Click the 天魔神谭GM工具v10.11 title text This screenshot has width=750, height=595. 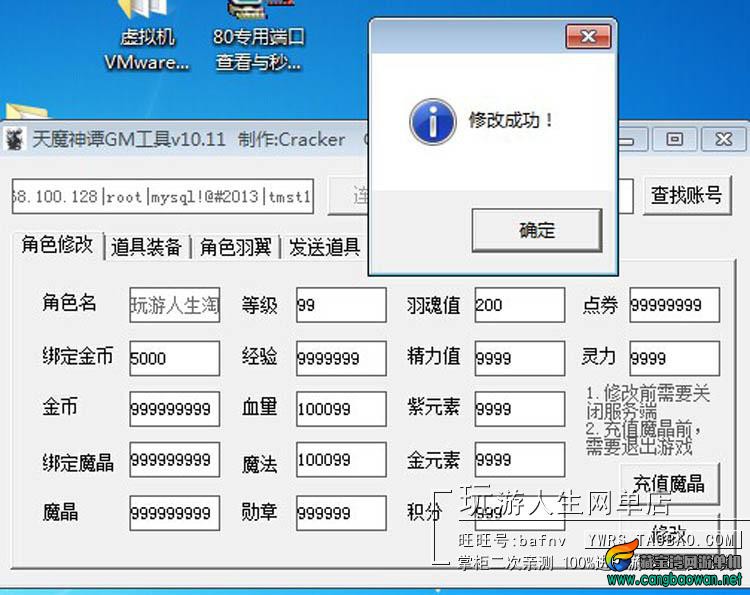click(x=129, y=140)
